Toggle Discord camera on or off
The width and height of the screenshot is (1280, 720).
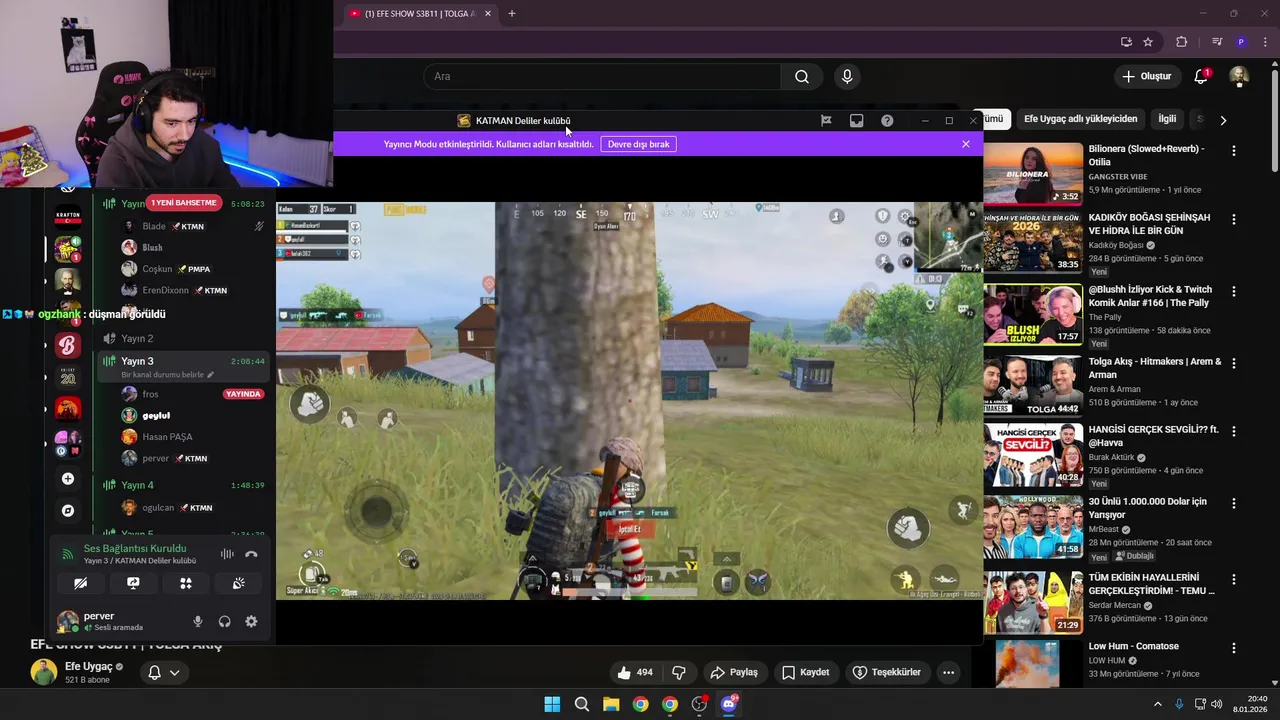tap(81, 583)
